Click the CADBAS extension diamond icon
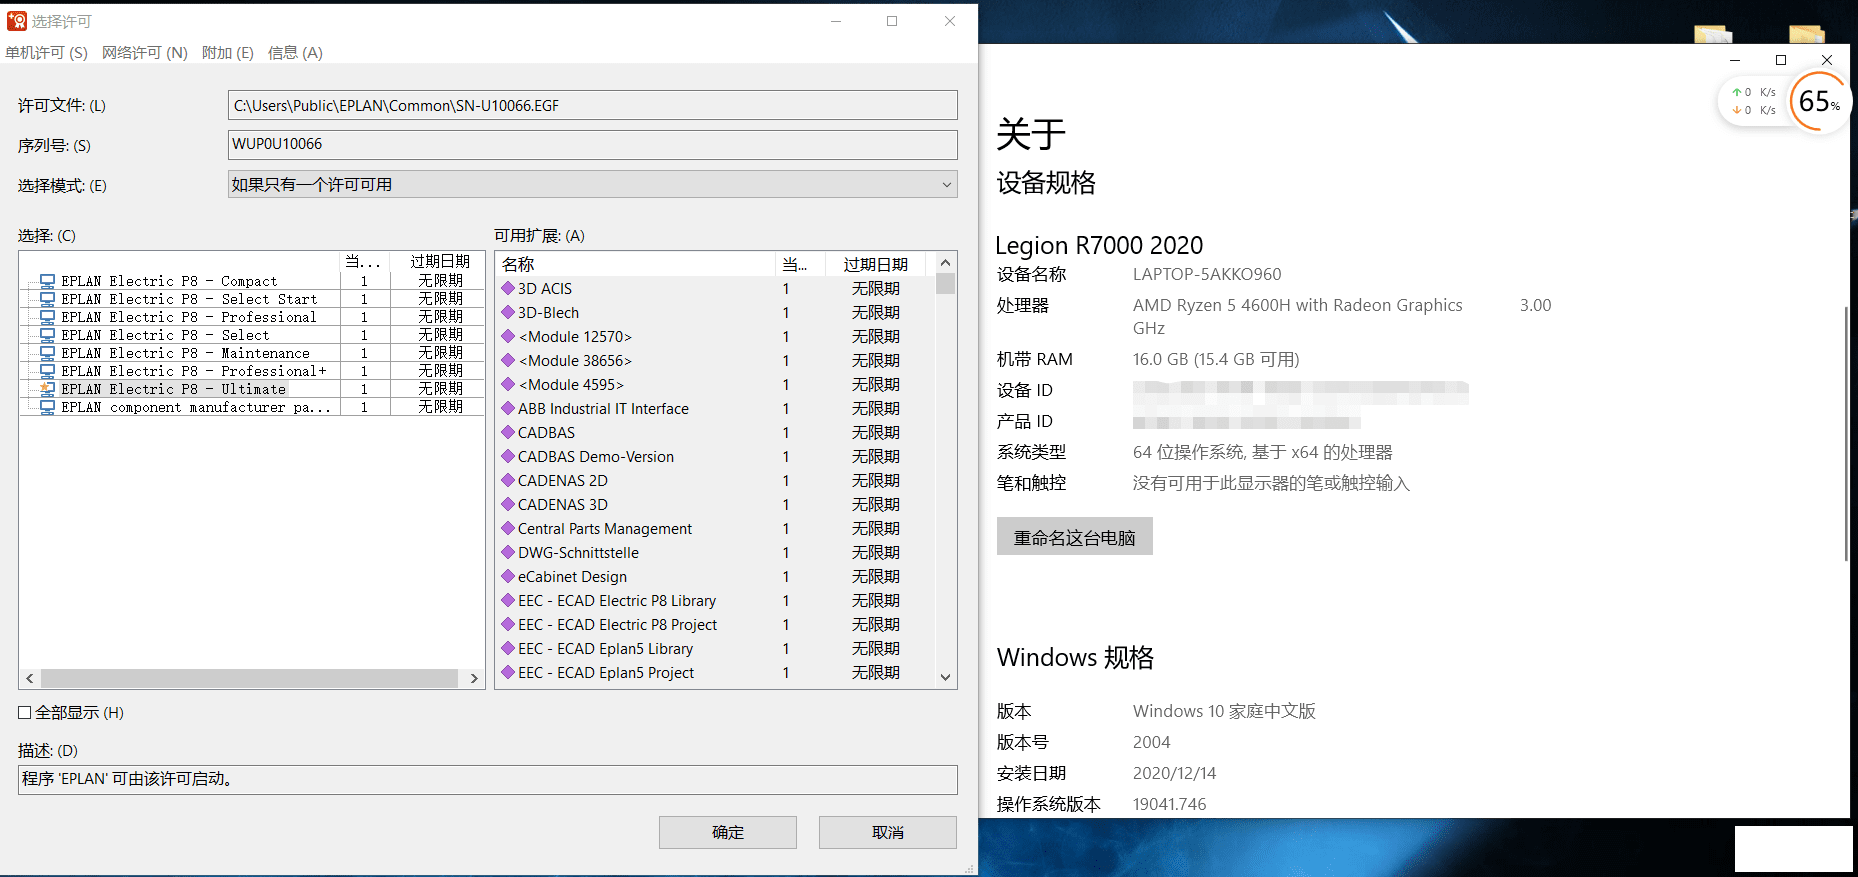Viewport: 1858px width, 877px height. coord(508,432)
